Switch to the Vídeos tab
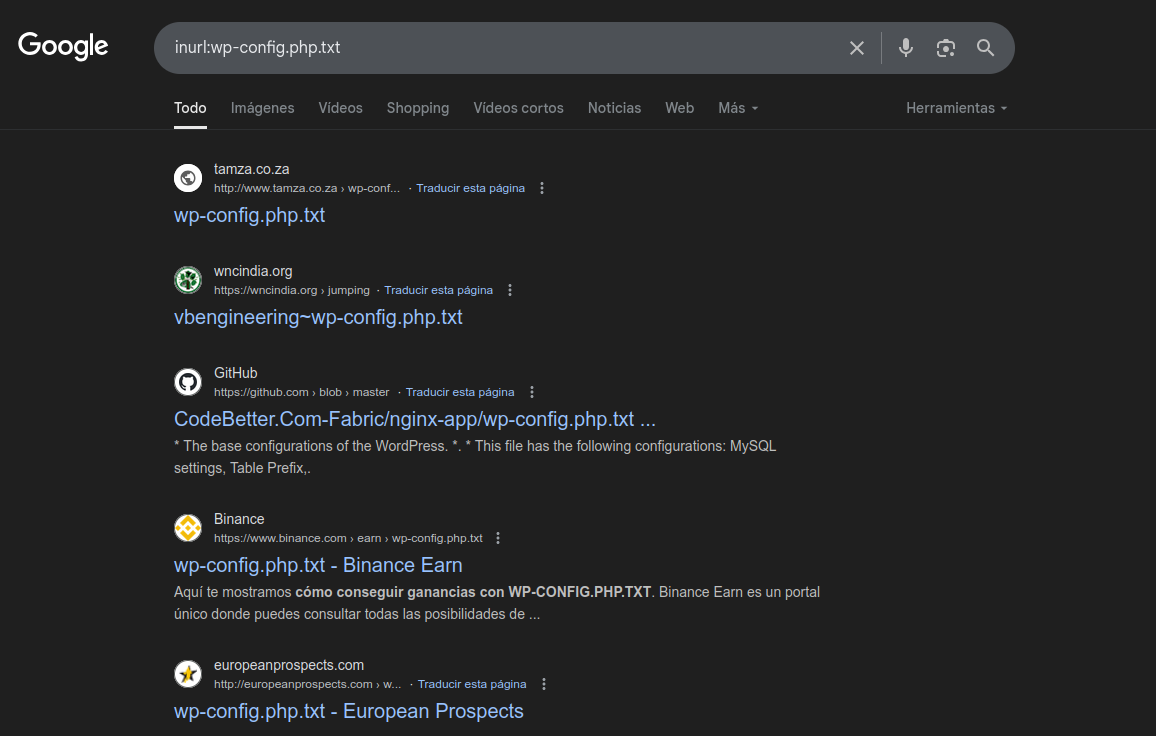This screenshot has width=1156, height=736. [341, 108]
